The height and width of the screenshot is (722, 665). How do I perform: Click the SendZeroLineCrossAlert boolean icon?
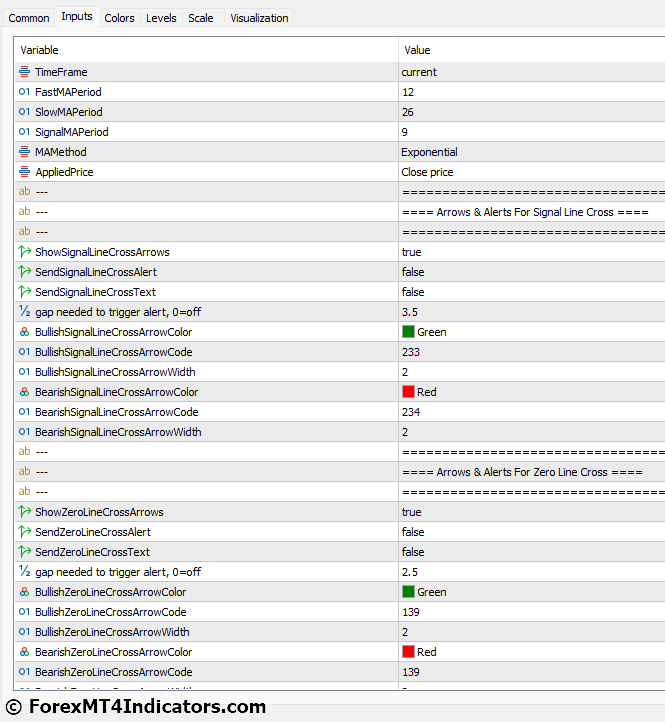[25, 532]
